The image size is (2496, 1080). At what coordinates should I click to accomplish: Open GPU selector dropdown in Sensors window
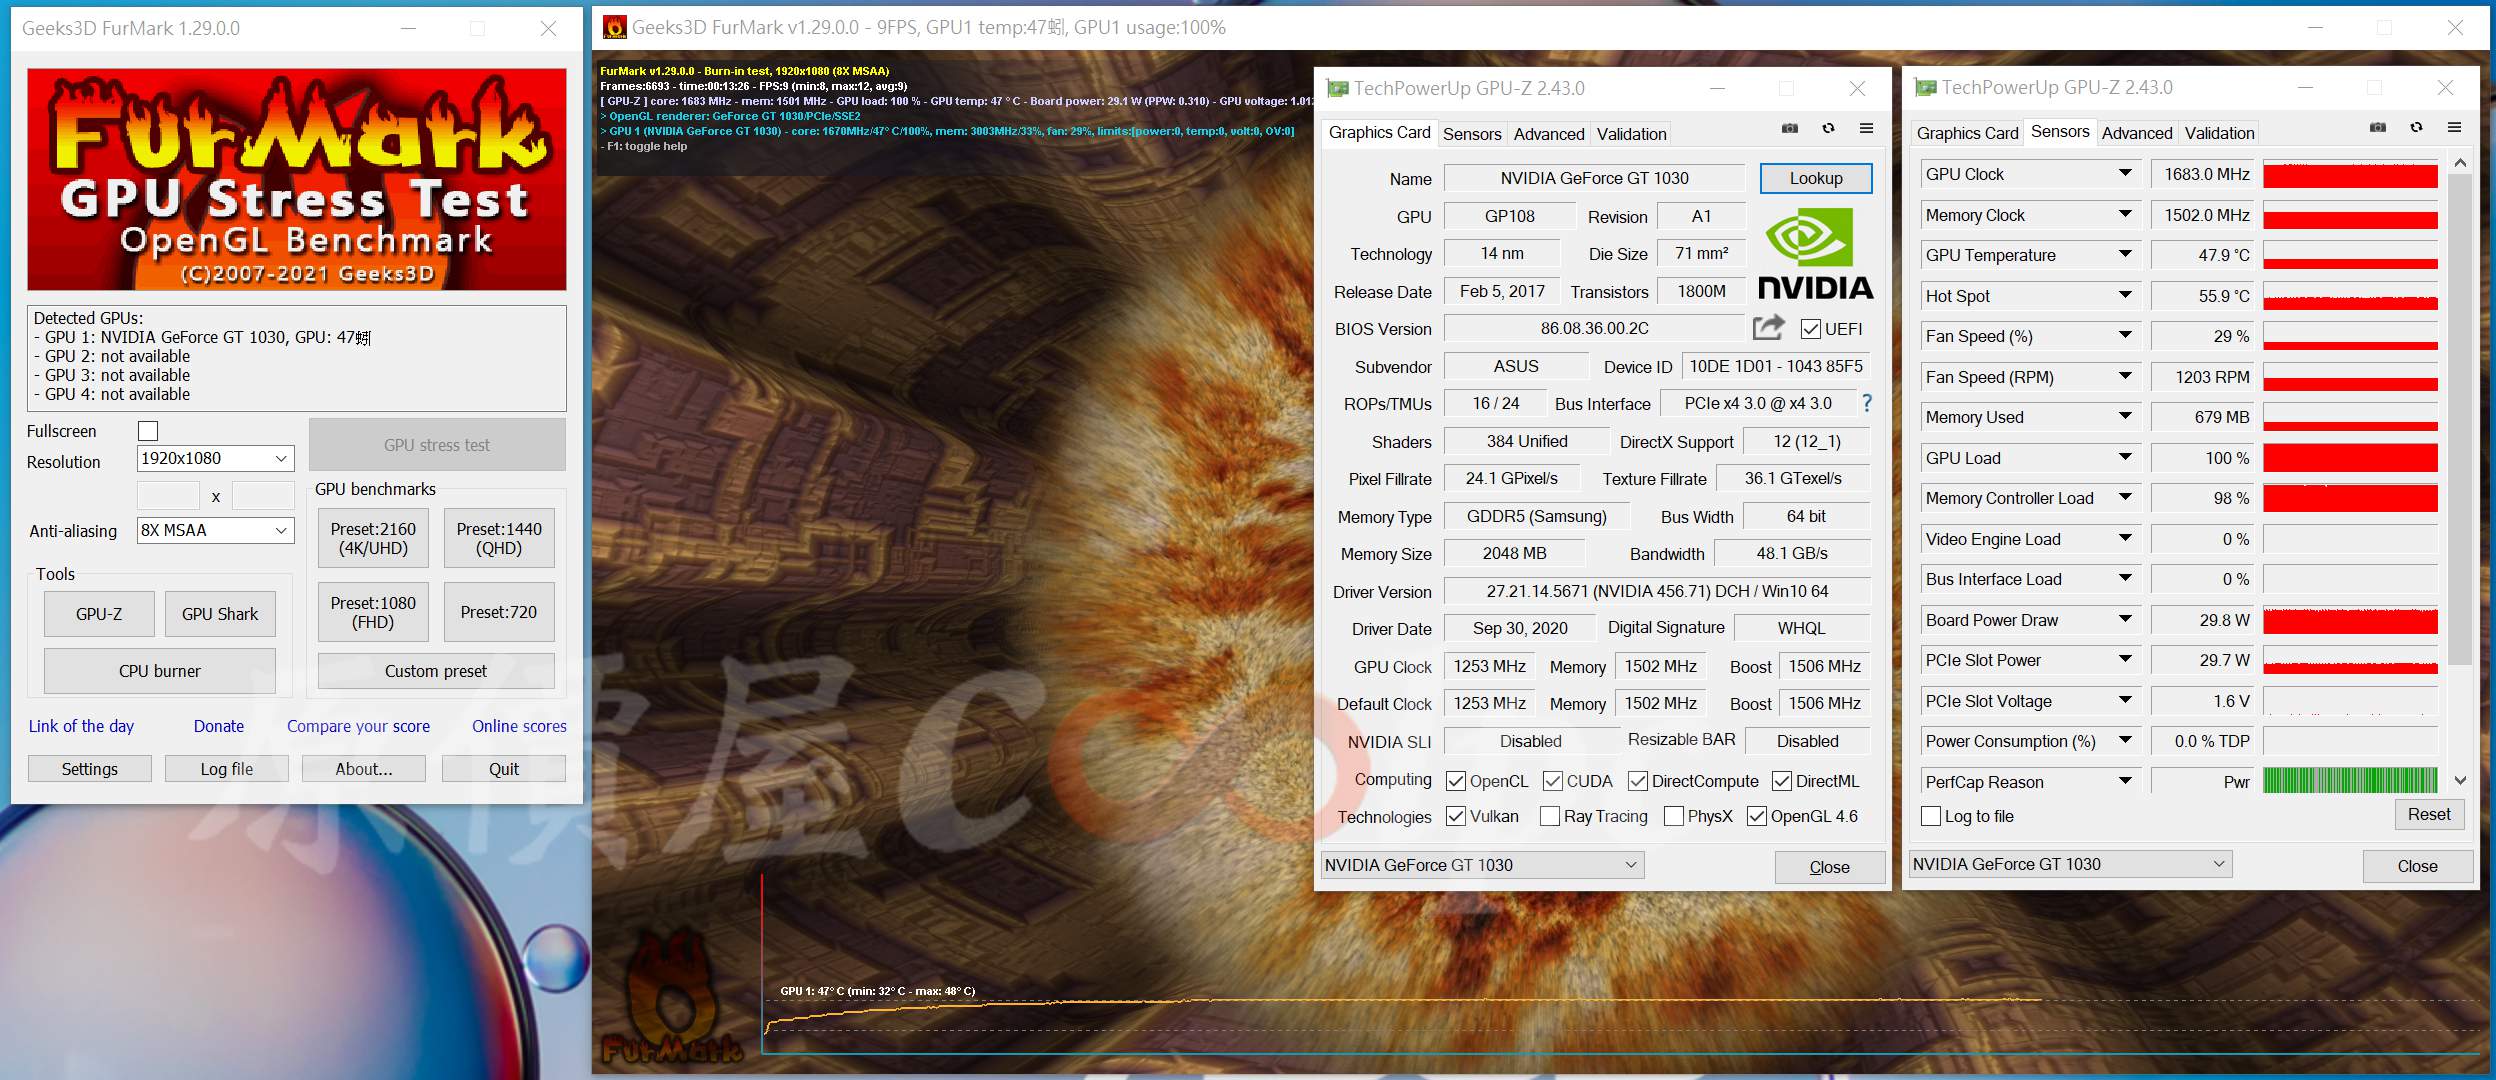tap(2070, 864)
